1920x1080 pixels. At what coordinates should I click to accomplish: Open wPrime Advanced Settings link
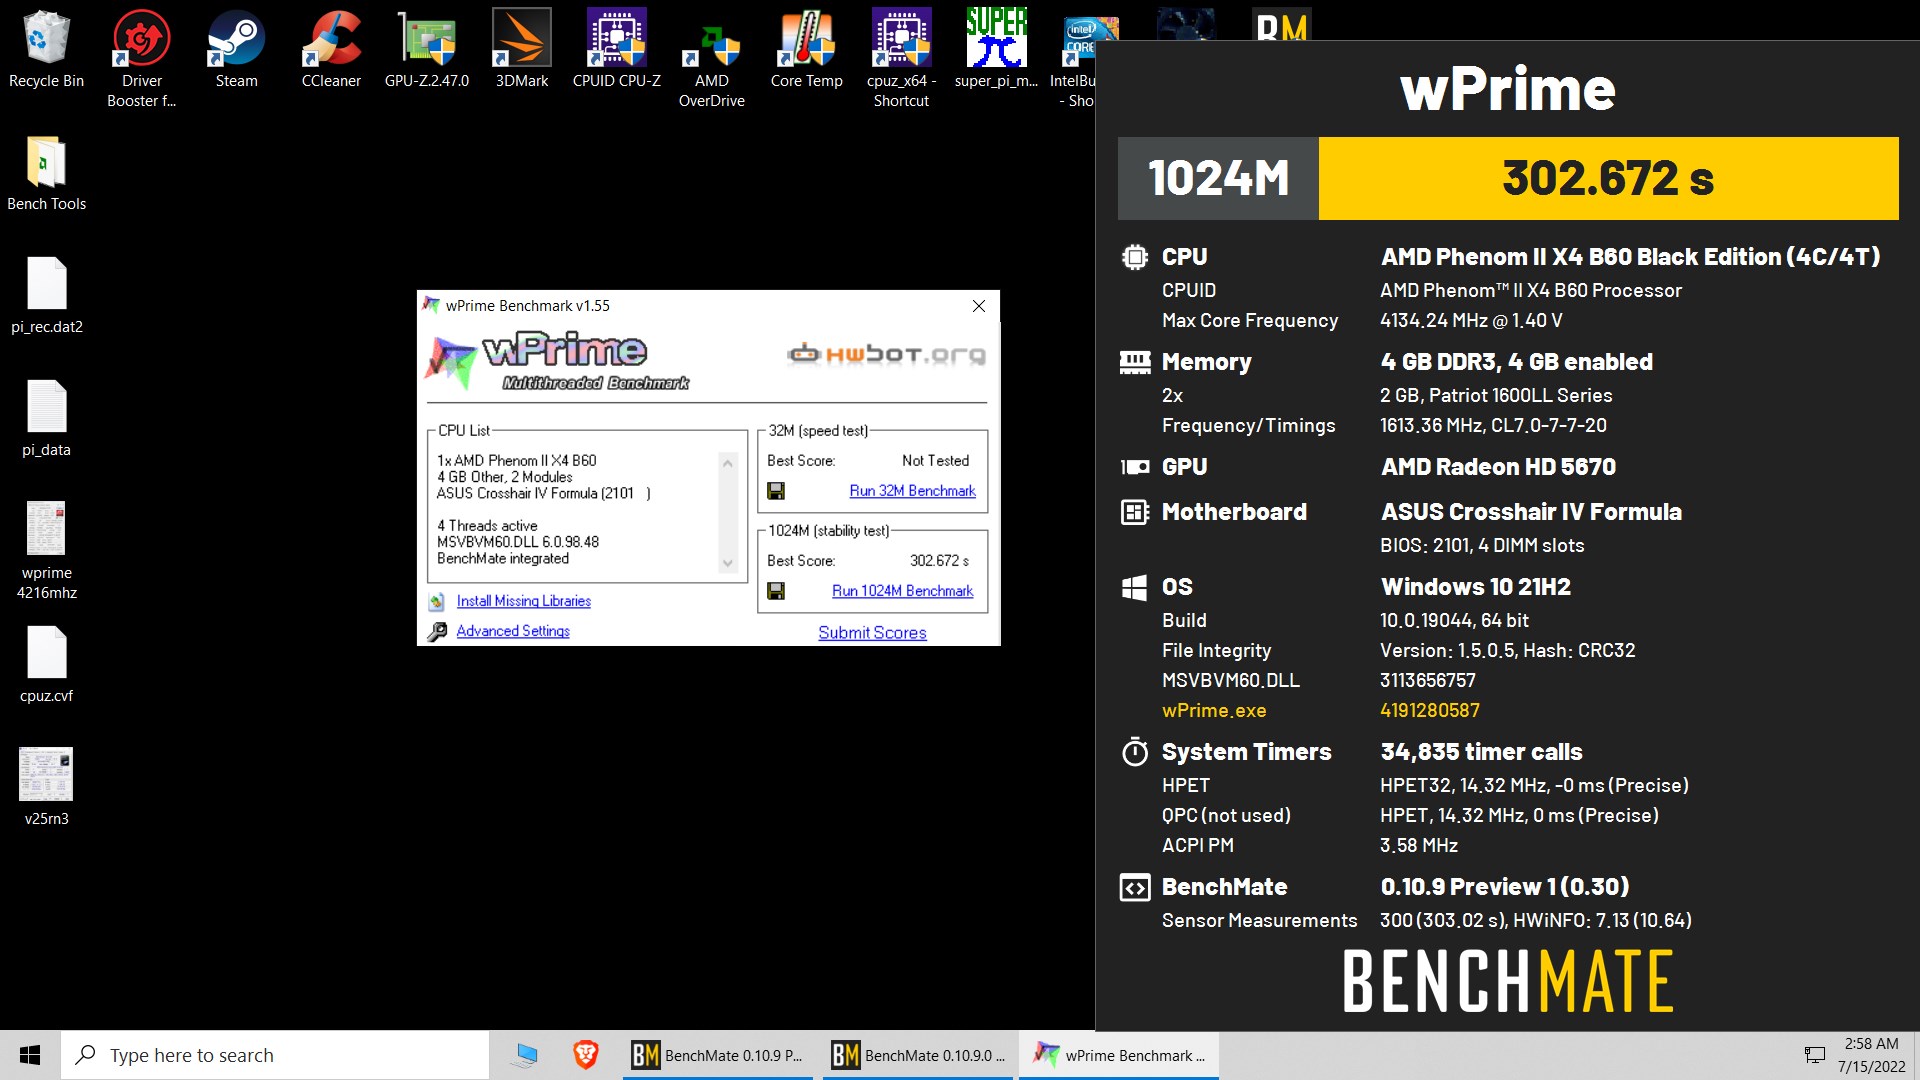coord(513,631)
